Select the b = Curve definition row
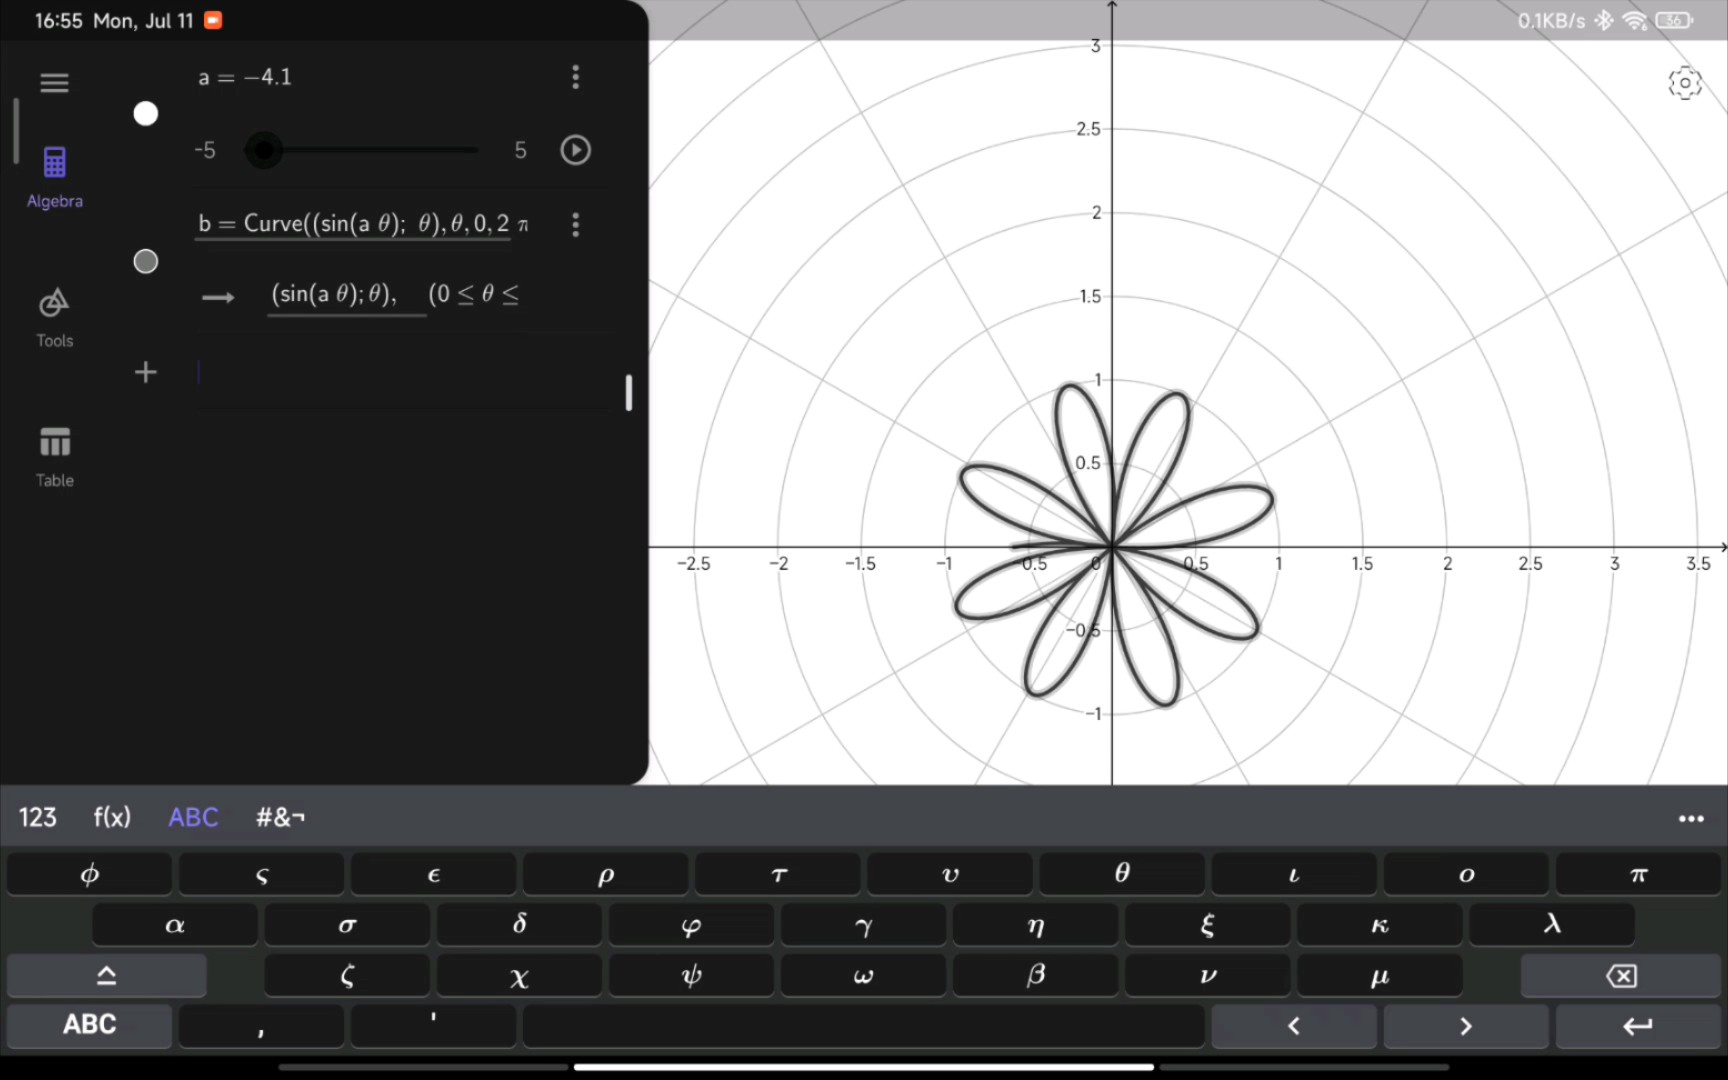Screen dimensions: 1728x1080 pos(363,224)
